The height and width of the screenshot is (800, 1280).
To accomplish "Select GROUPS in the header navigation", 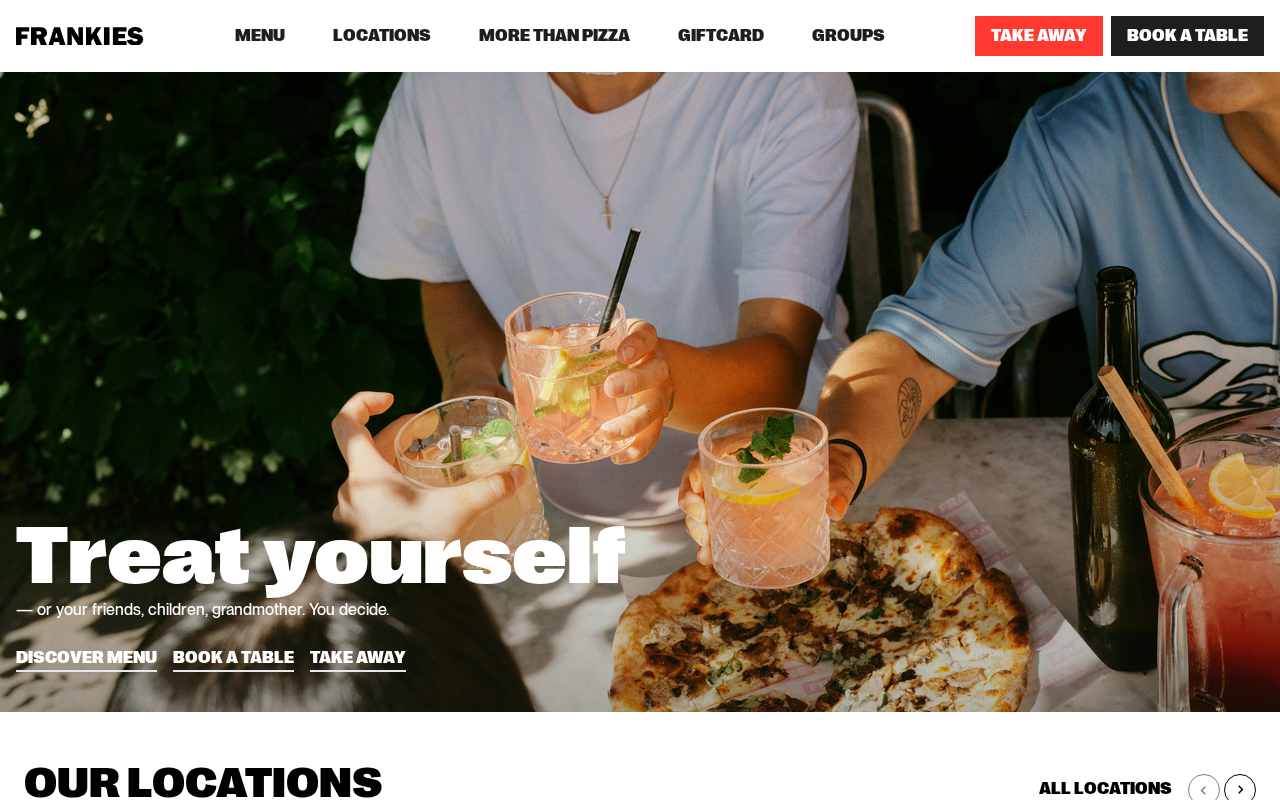I will (848, 36).
